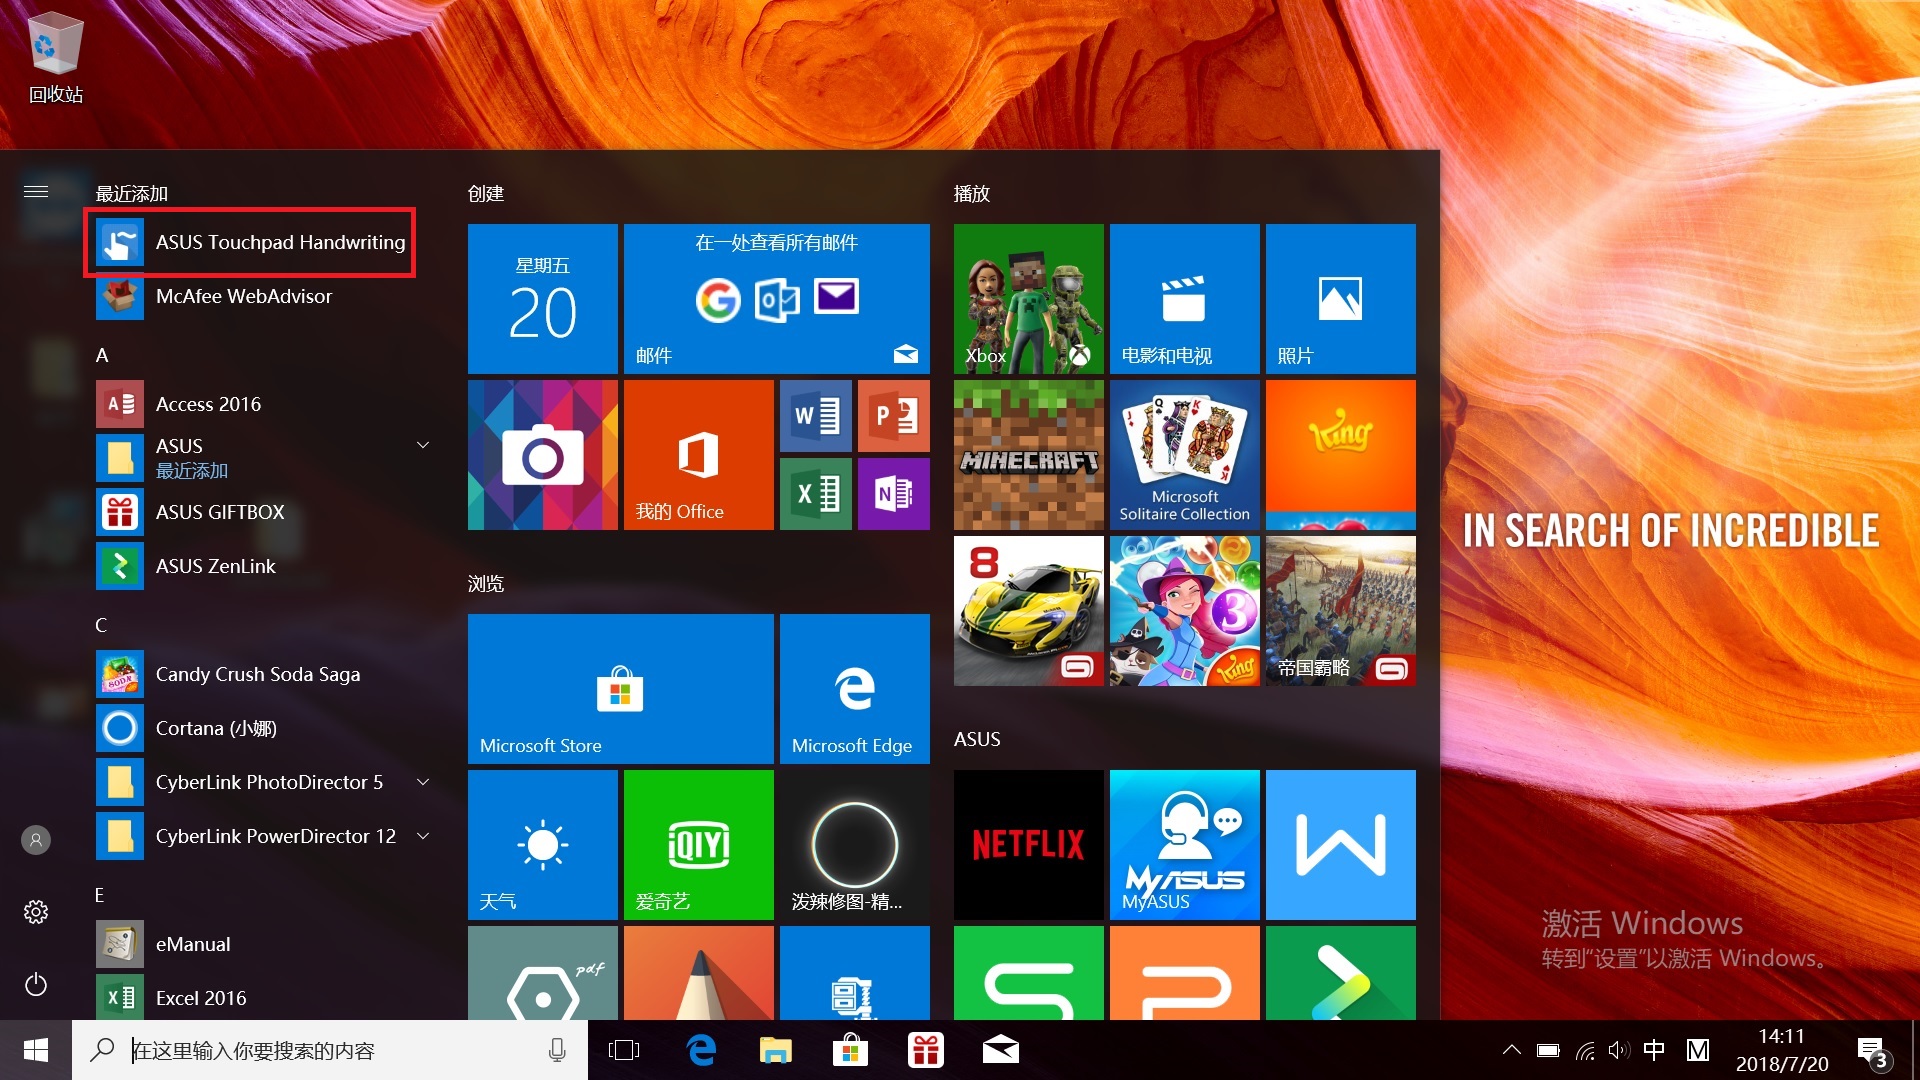Open 爱奇艺 iQIYI tile
Viewport: 1920px width, 1080px height.
699,845
